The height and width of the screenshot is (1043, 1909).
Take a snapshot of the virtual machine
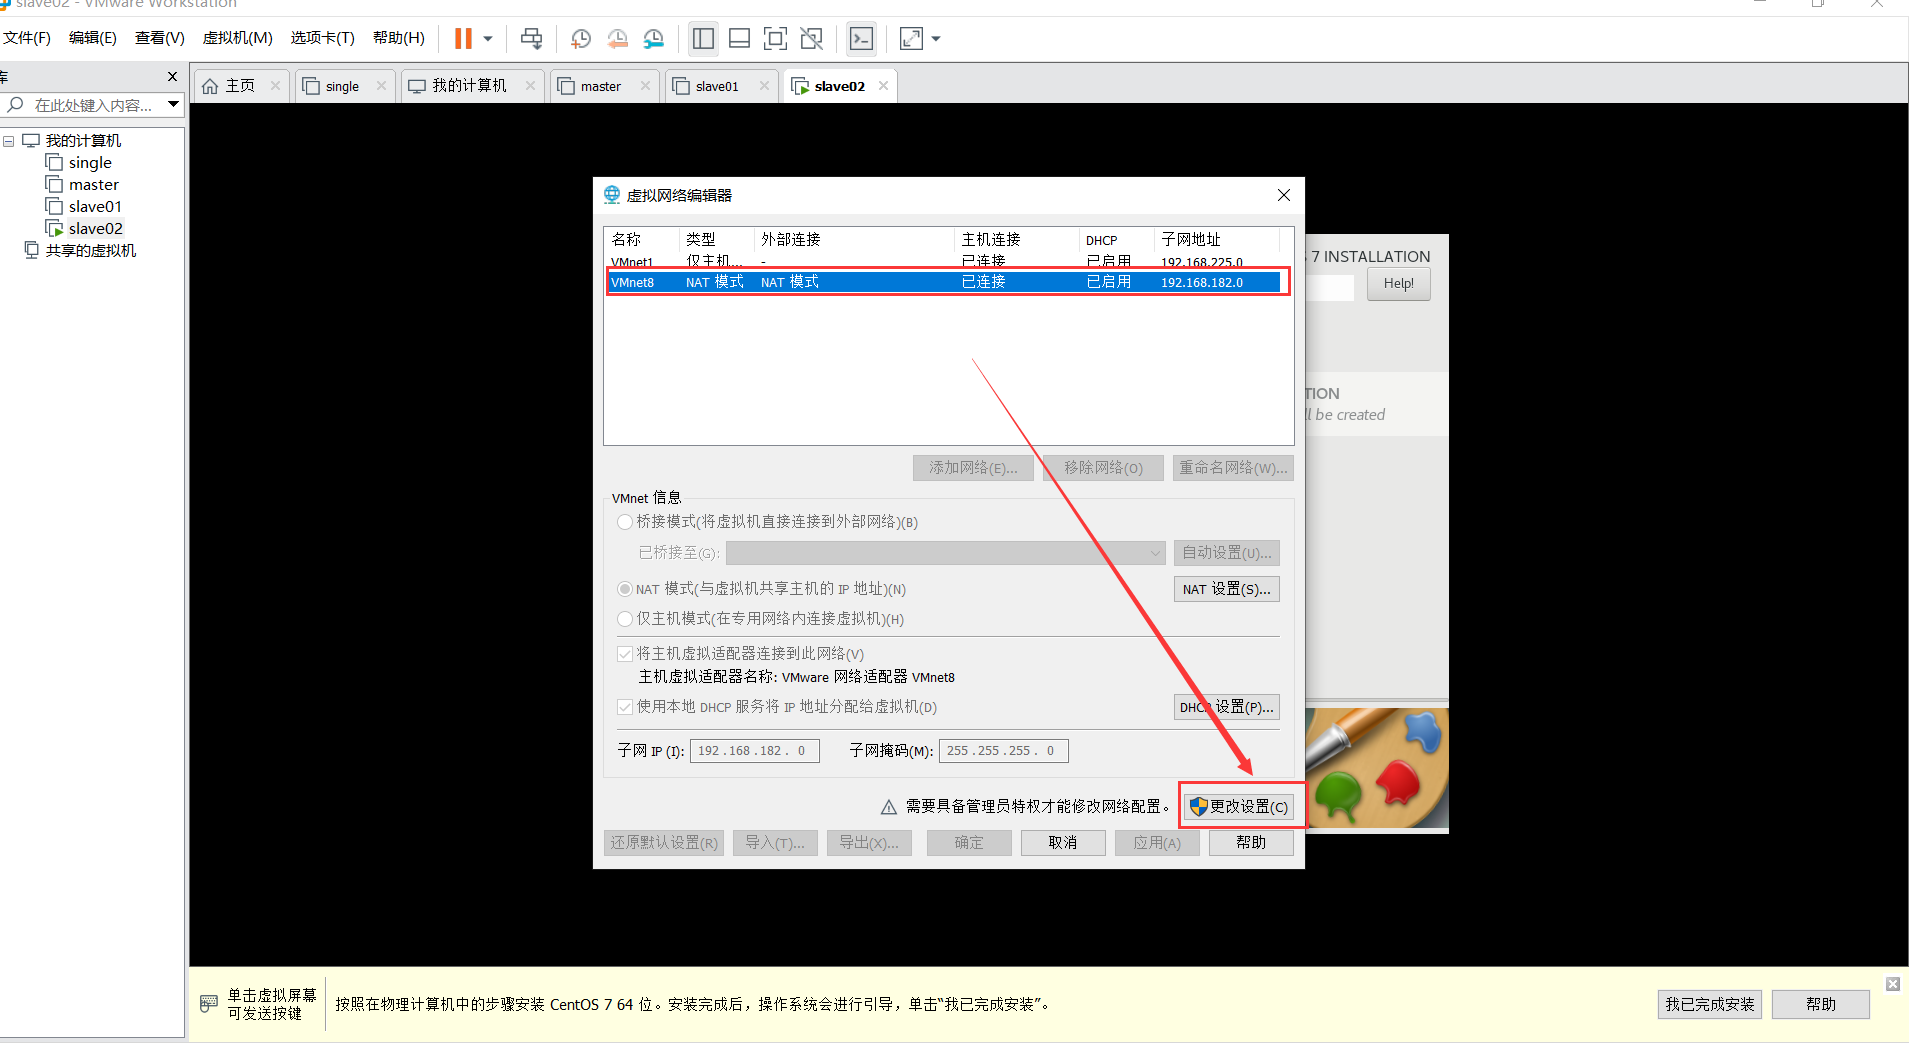(x=580, y=38)
